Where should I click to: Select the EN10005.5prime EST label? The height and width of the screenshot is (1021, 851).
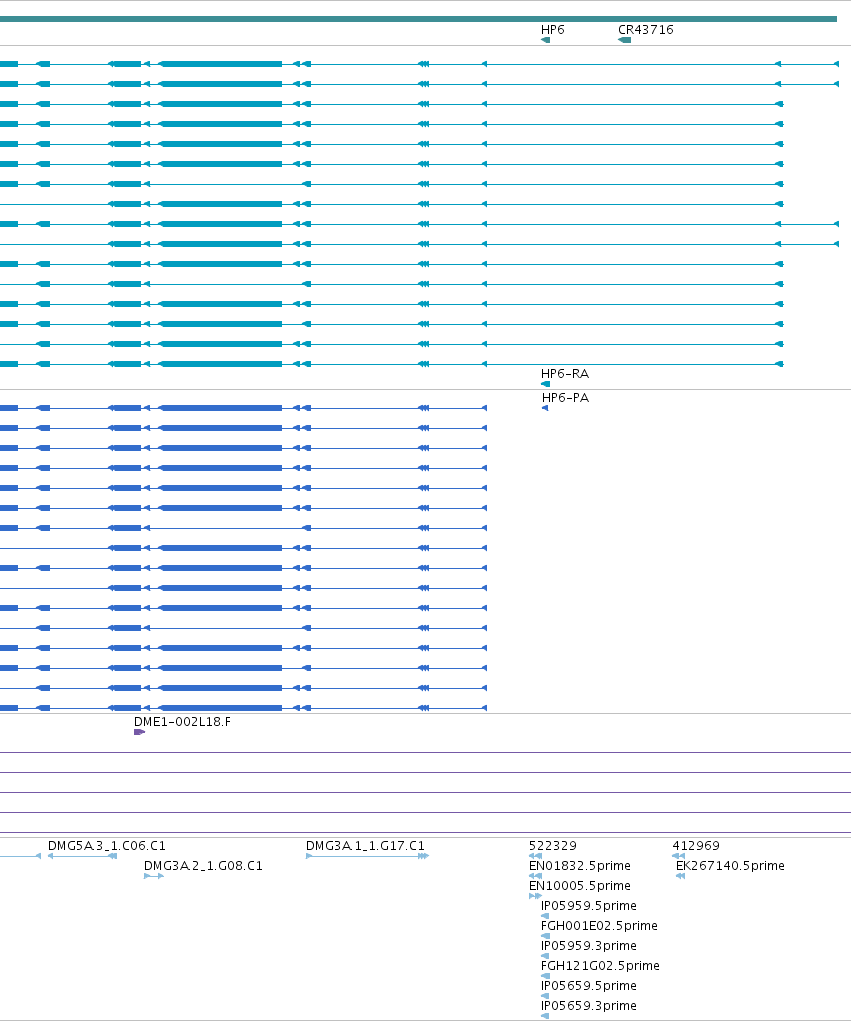(x=579, y=886)
